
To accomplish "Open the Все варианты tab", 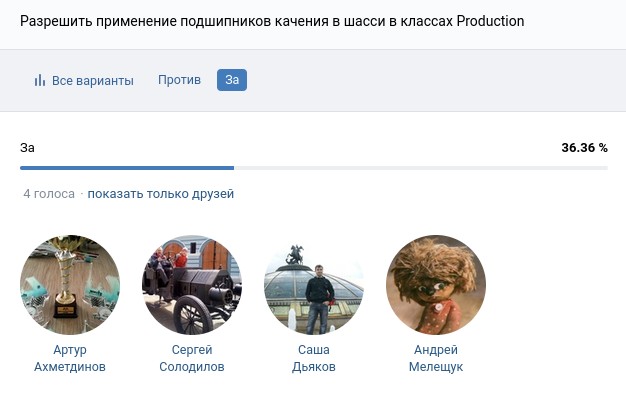I will (84, 80).
